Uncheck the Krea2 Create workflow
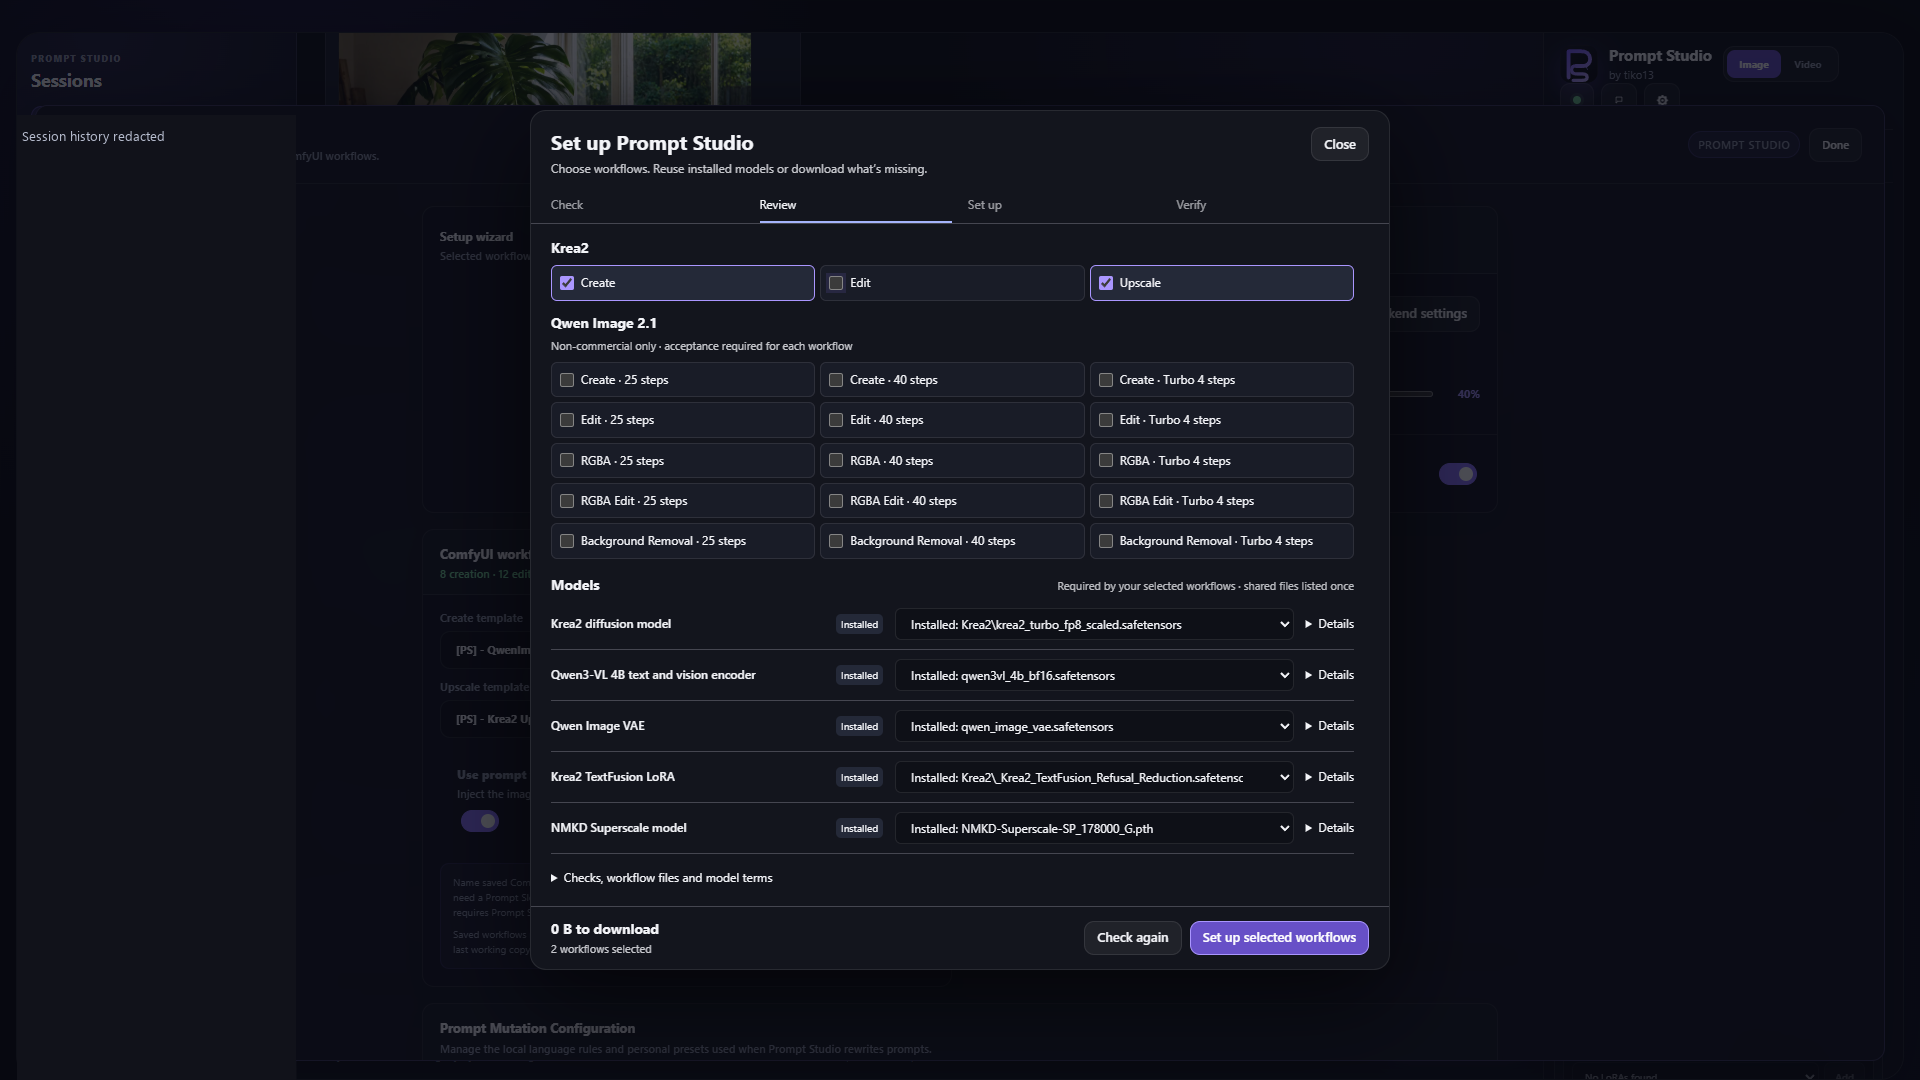Image resolution: width=1920 pixels, height=1080 pixels. pyautogui.click(x=567, y=283)
